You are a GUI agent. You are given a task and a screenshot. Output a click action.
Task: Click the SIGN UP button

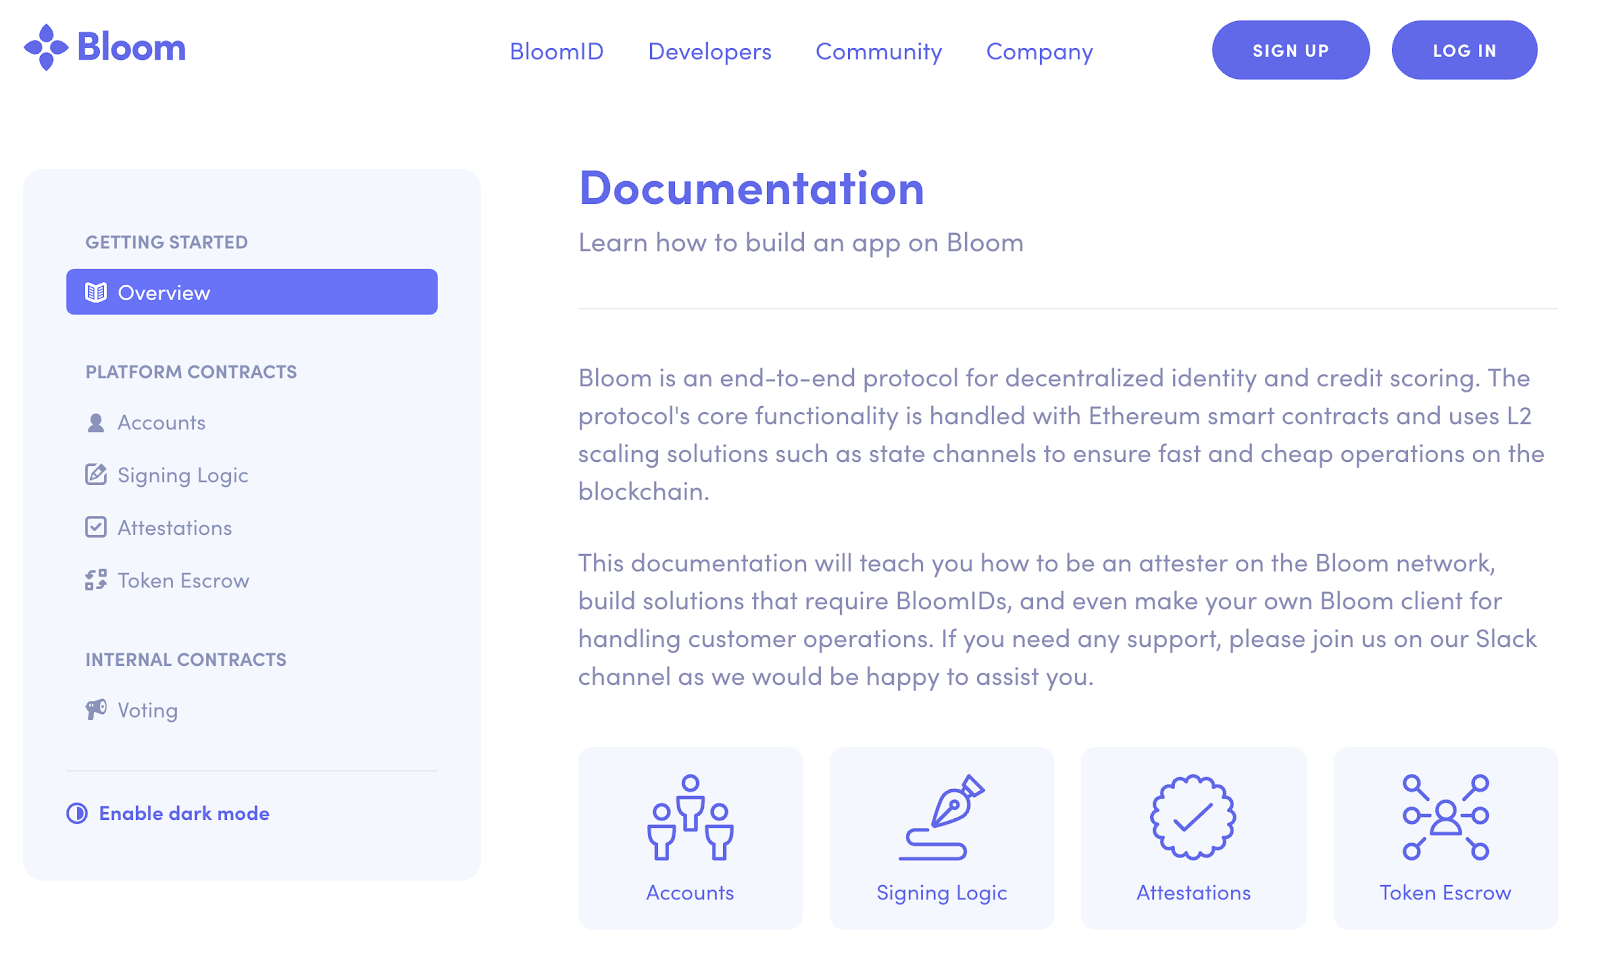point(1291,50)
